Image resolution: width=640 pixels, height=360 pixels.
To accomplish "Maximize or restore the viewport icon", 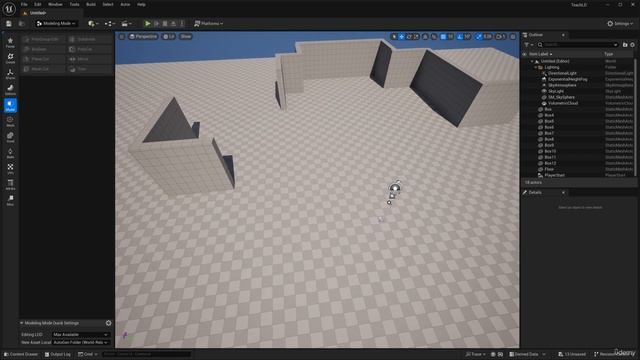I will click(x=513, y=37).
